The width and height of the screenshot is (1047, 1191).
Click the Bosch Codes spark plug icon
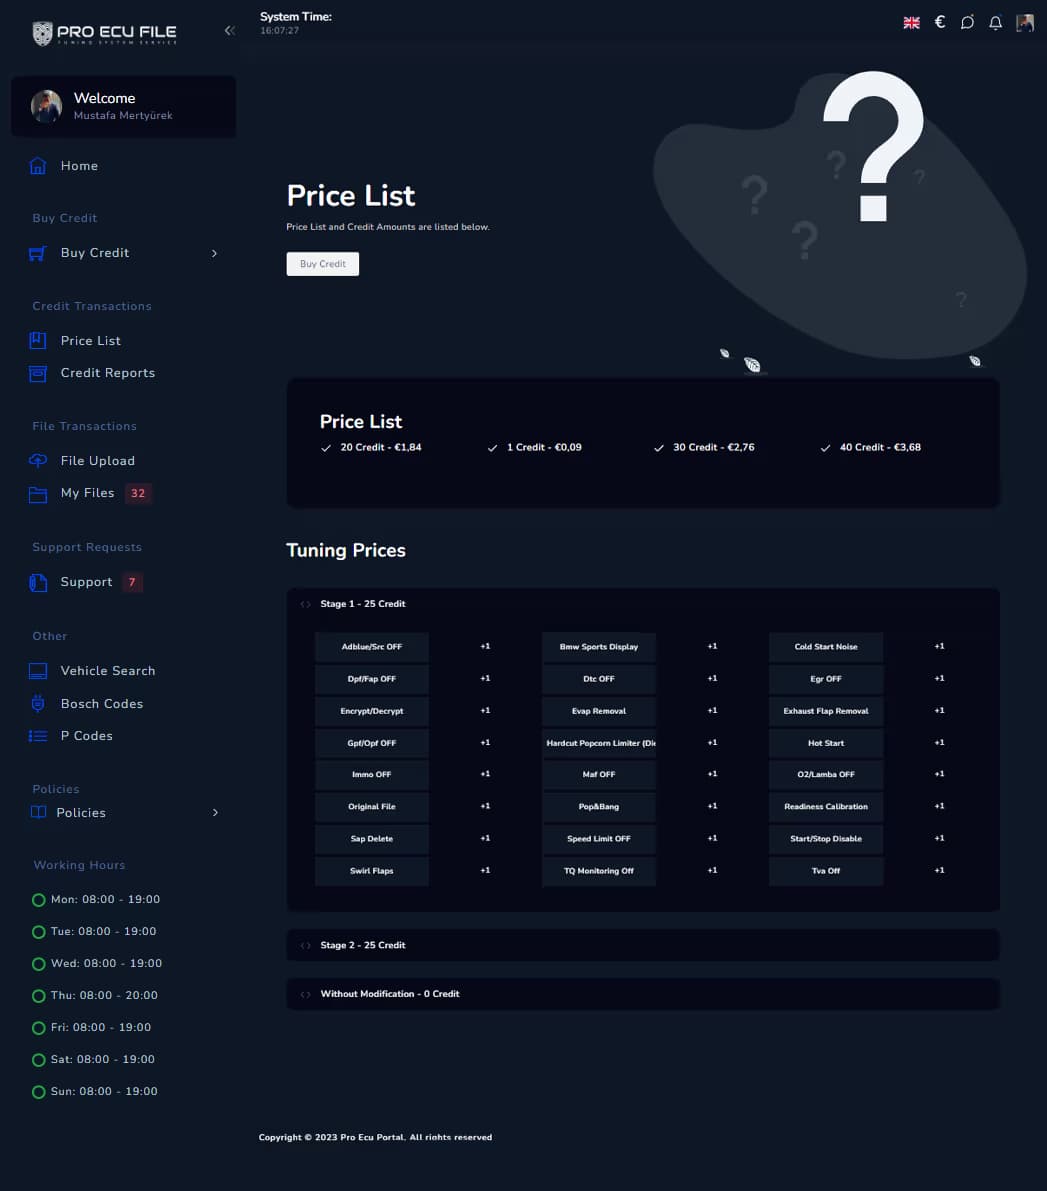pyautogui.click(x=37, y=703)
